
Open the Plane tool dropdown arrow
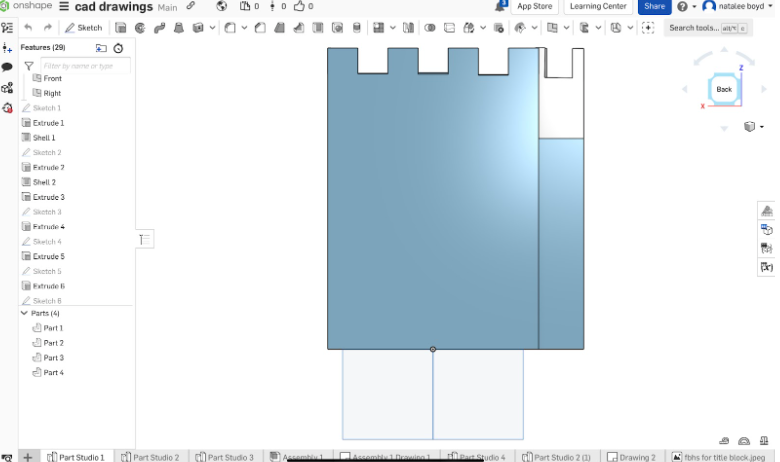[x=566, y=28]
